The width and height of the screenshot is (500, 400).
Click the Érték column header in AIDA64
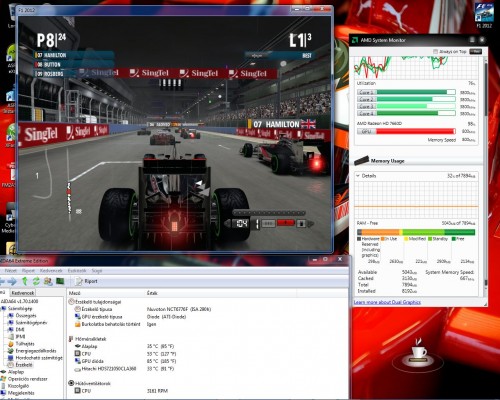(152, 293)
